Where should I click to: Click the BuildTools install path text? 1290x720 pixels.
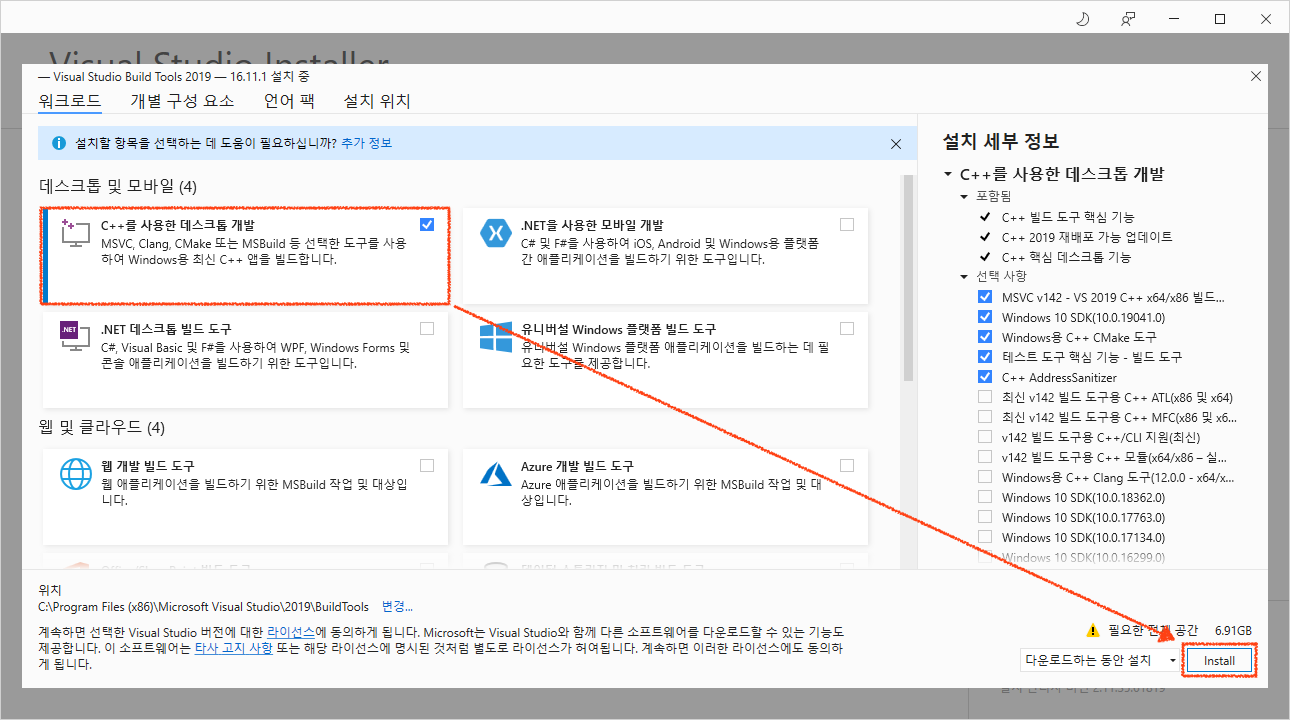[x=203, y=607]
